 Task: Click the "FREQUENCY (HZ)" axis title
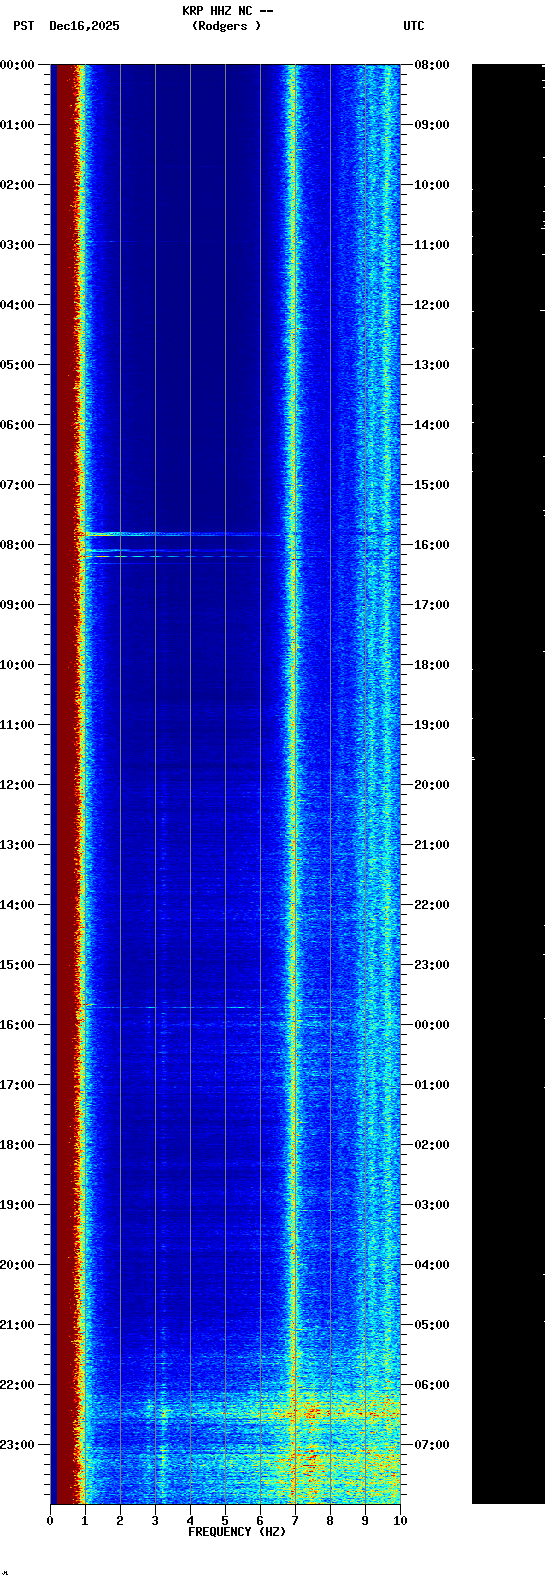pyautogui.click(x=237, y=1532)
